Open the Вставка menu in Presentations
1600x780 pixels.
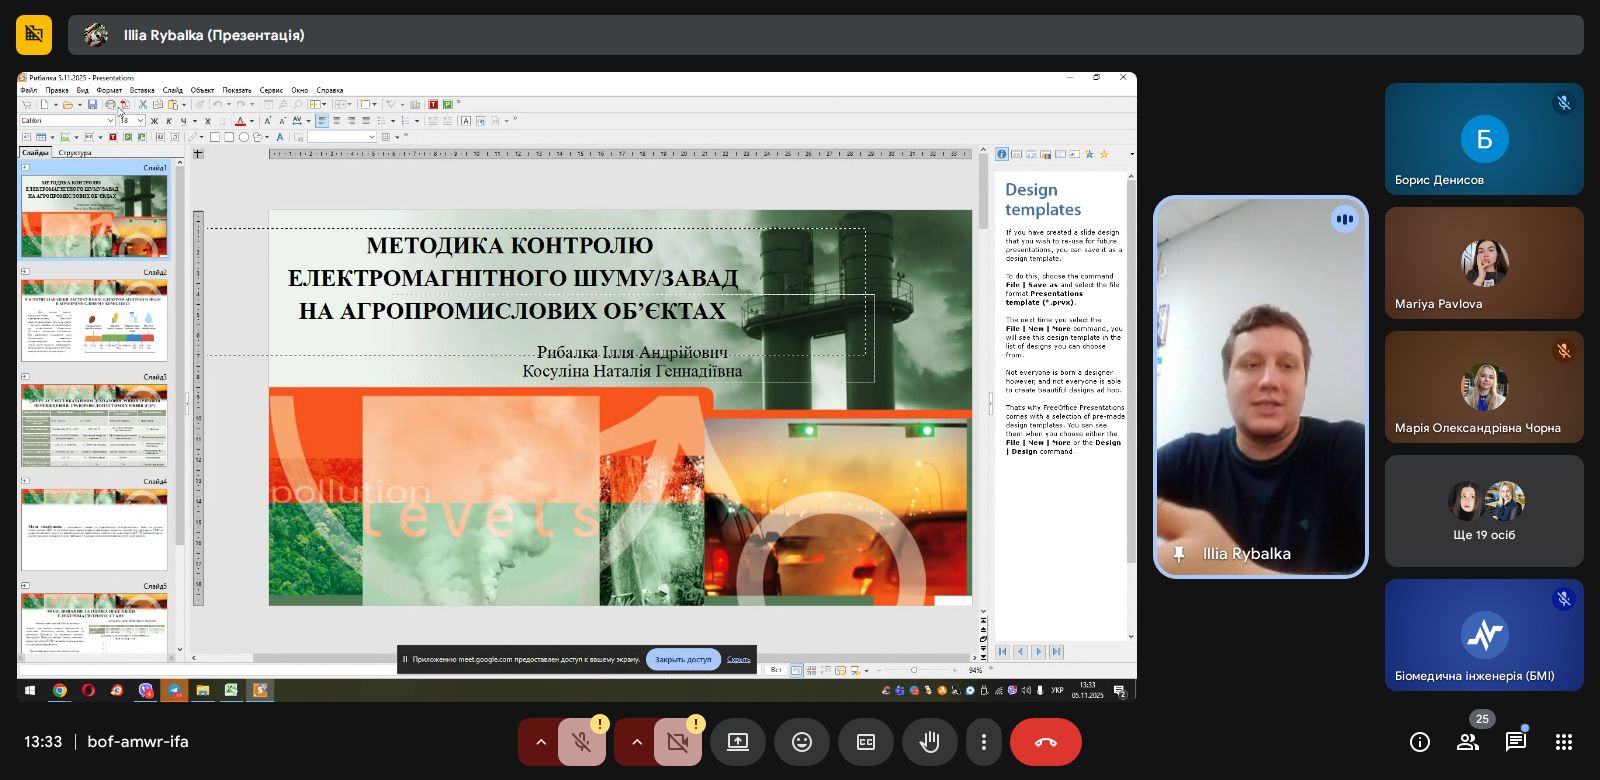(142, 90)
